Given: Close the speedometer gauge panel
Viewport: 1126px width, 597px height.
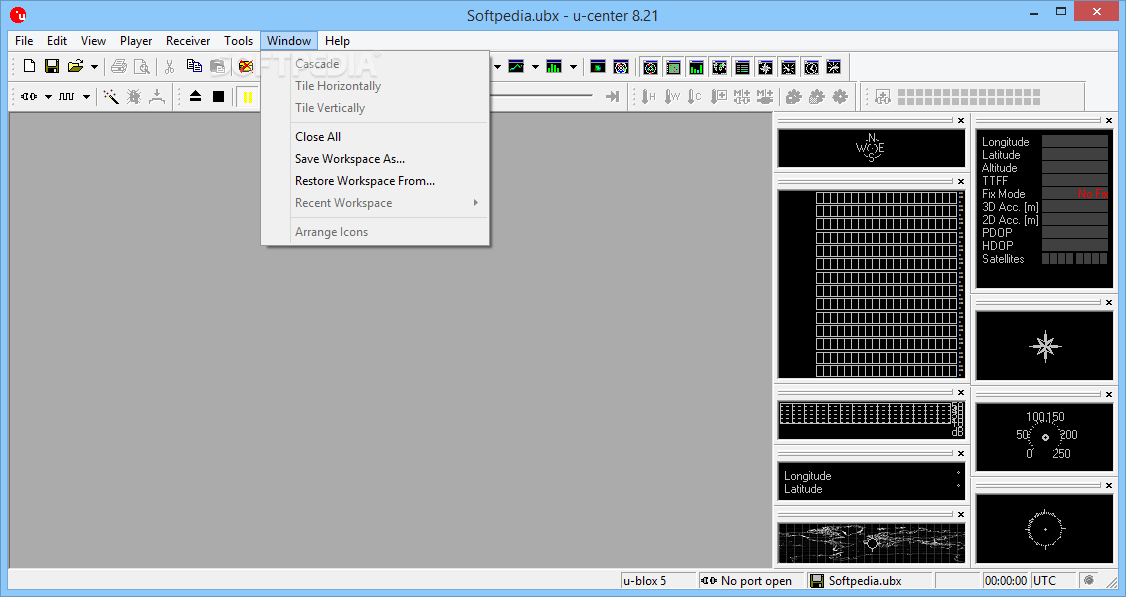Looking at the screenshot, I should tap(1109, 394).
